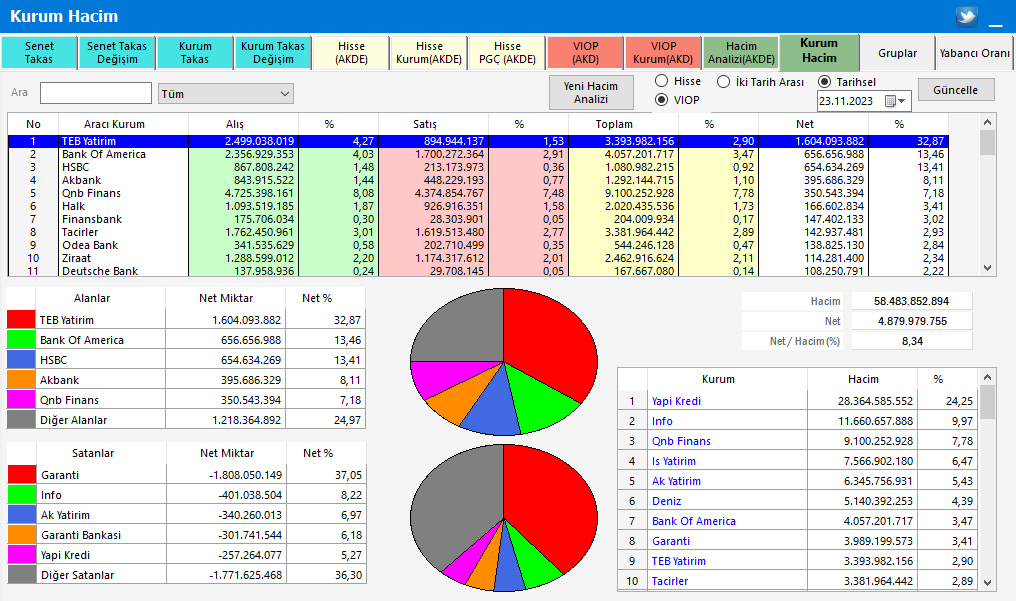Click the orange swatch beside Akbank
This screenshot has height=601, width=1016.
pyautogui.click(x=21, y=380)
